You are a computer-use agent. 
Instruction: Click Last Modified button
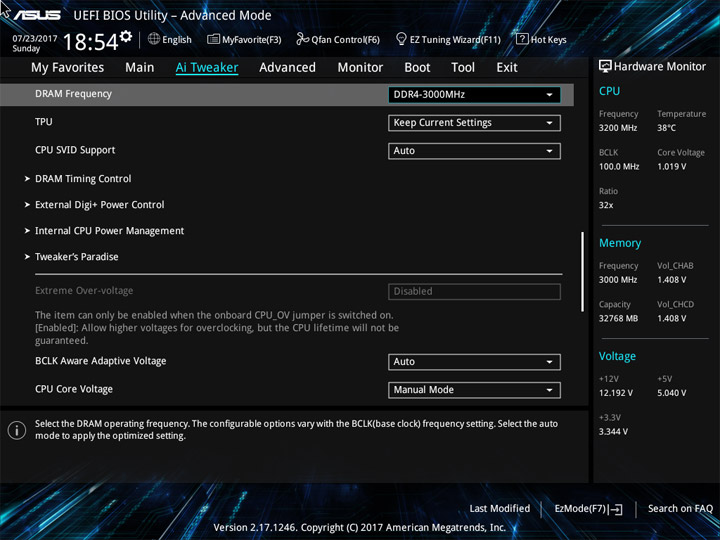pyautogui.click(x=500, y=509)
